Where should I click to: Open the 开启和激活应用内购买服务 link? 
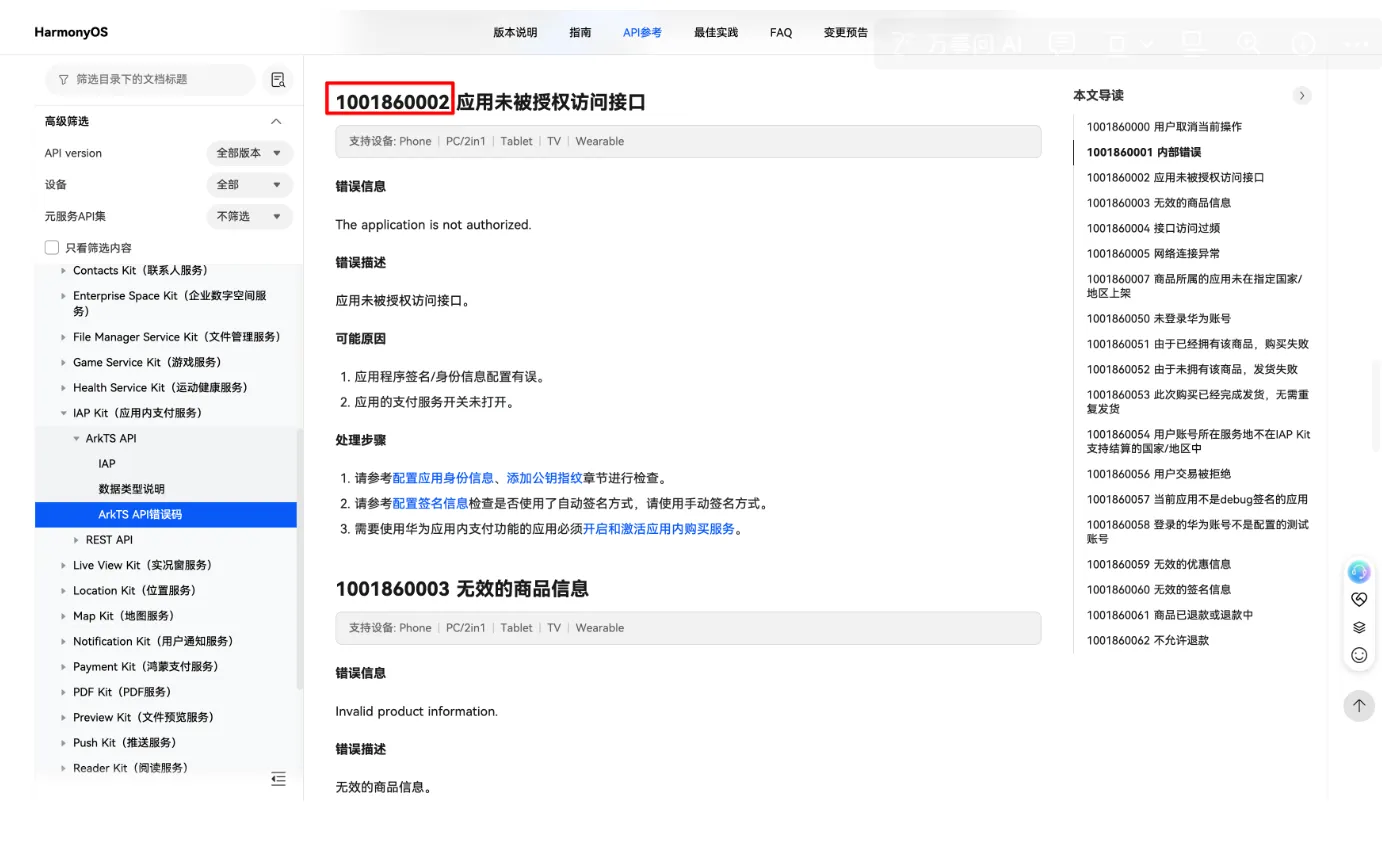point(659,529)
